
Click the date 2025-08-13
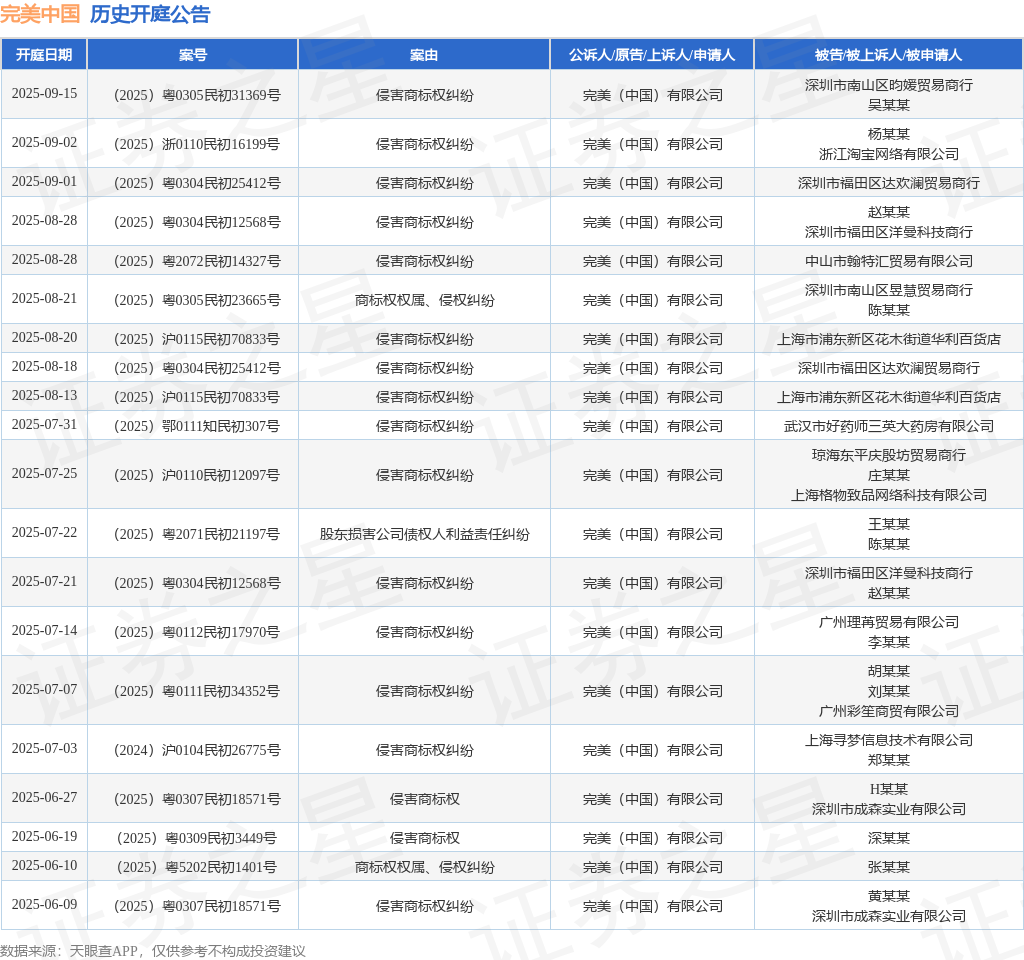click(x=44, y=396)
